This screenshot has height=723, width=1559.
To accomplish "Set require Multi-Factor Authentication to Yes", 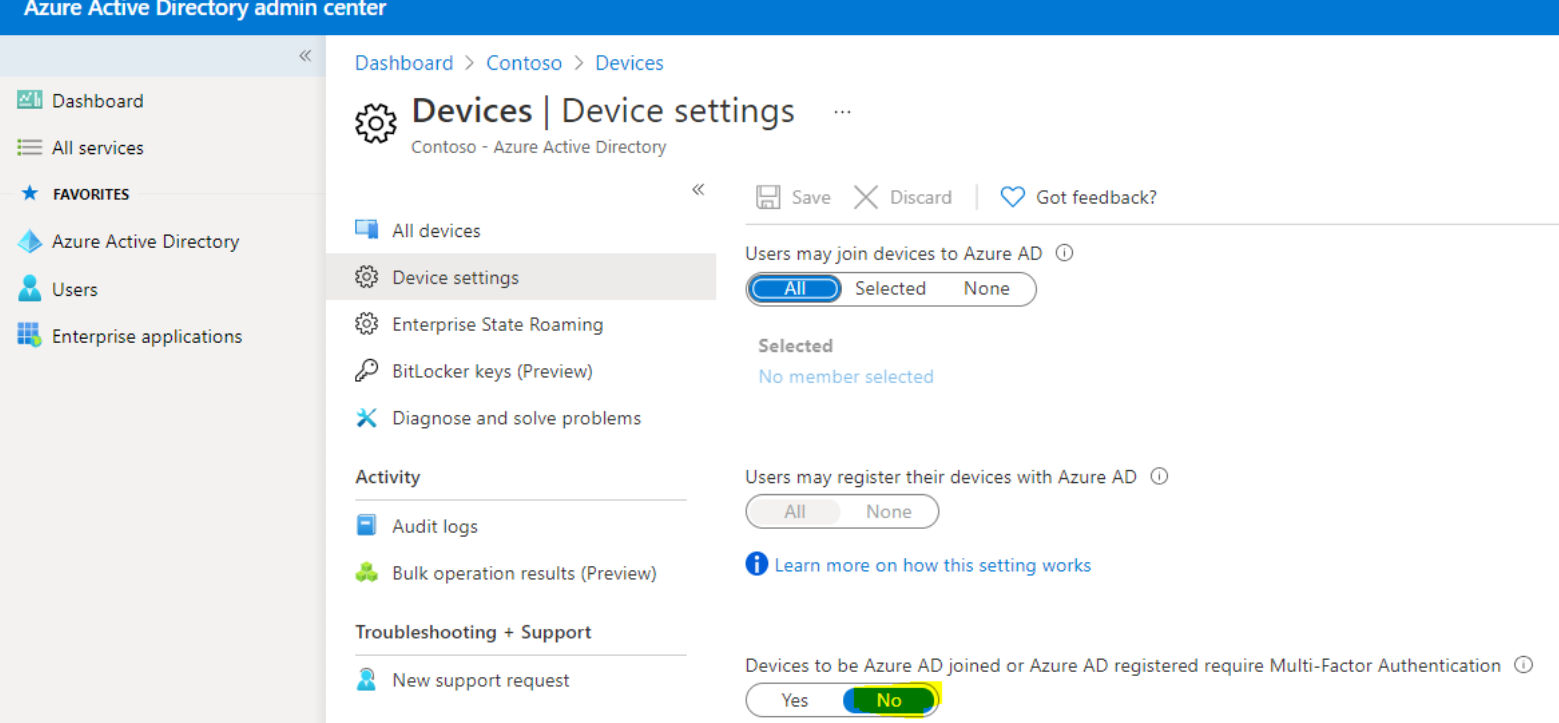I will (795, 701).
